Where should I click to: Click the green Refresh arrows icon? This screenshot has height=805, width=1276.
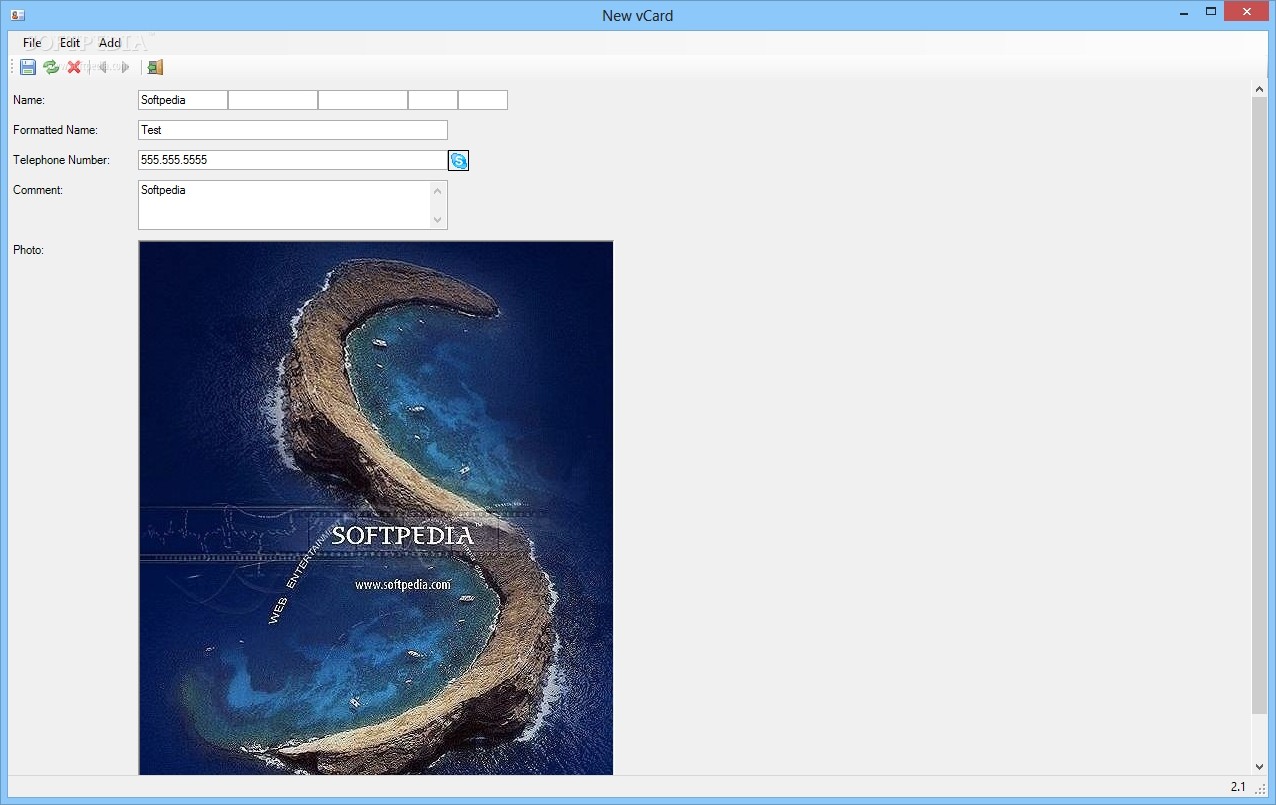[x=51, y=67]
